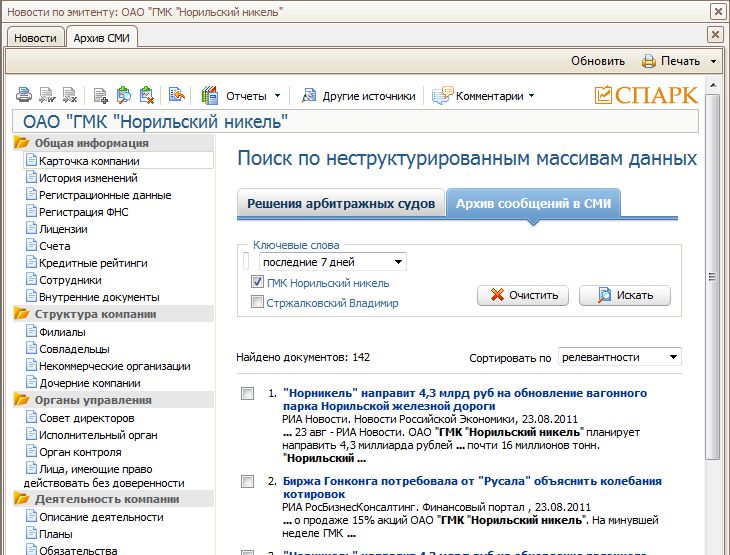Switch to the Новости tab
The height and width of the screenshot is (555, 730).
(x=35, y=37)
